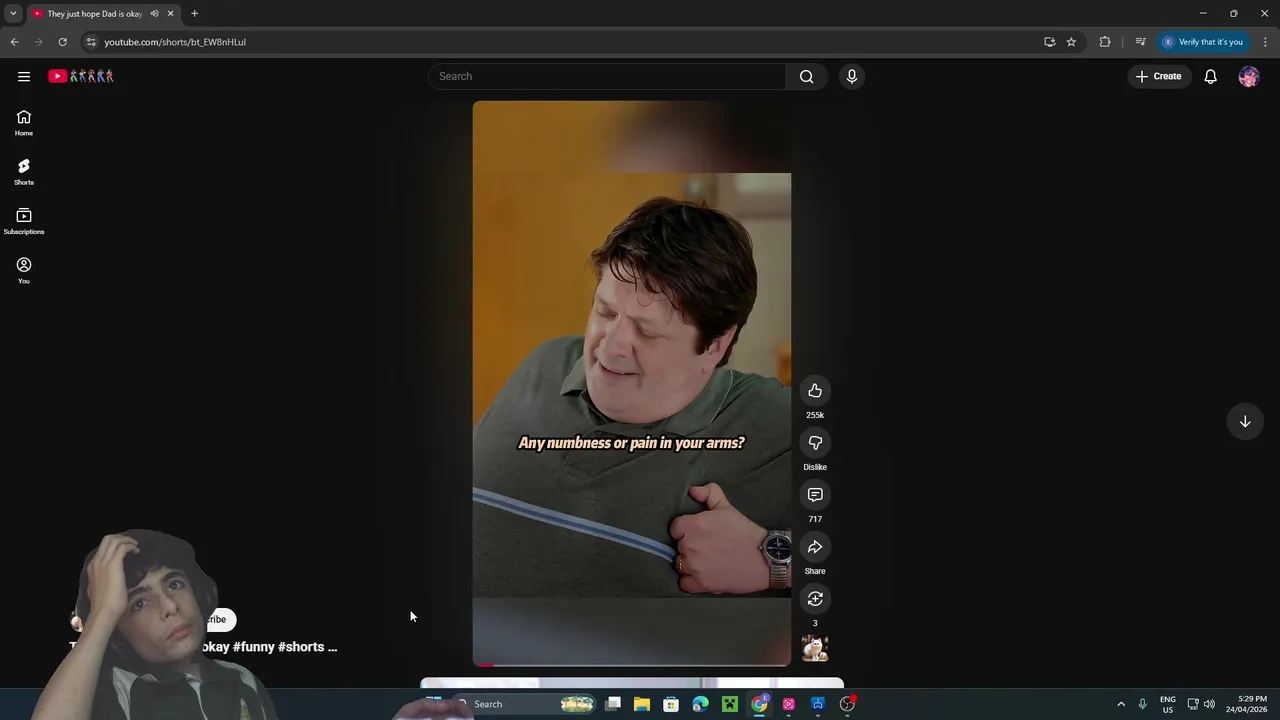The width and height of the screenshot is (1280, 720).
Task: Go to YouTube home via the logo
Action: coord(81,76)
